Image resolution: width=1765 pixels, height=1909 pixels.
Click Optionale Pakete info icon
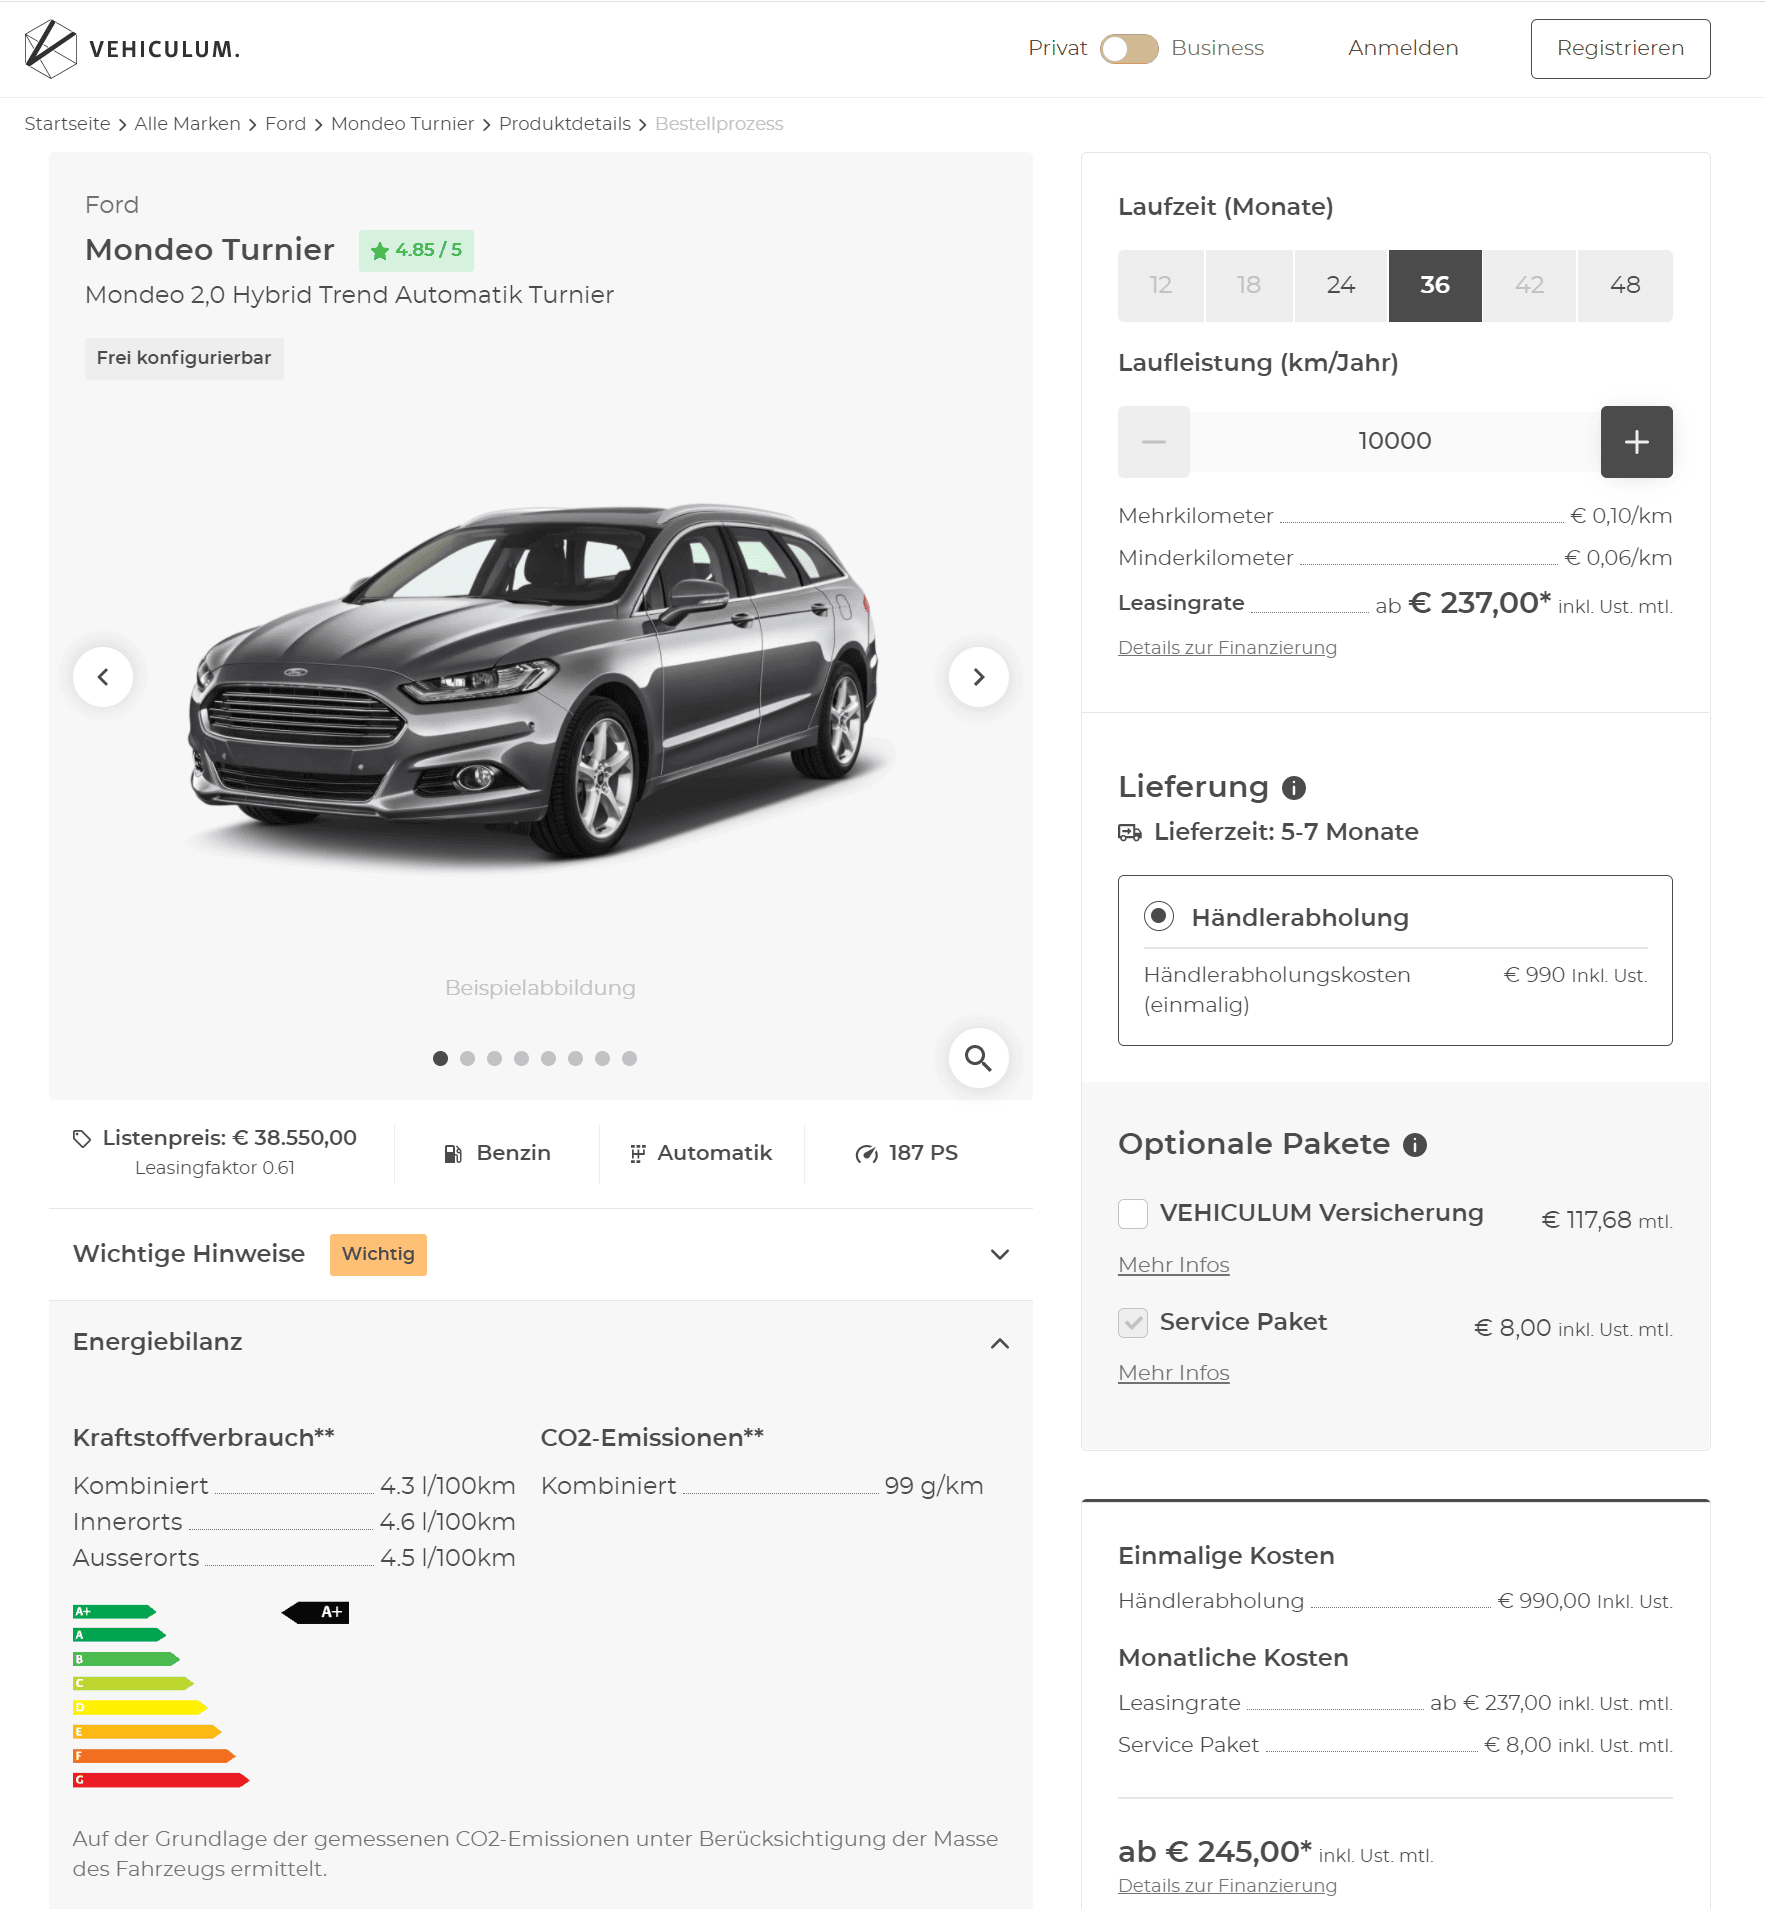(x=1415, y=1145)
